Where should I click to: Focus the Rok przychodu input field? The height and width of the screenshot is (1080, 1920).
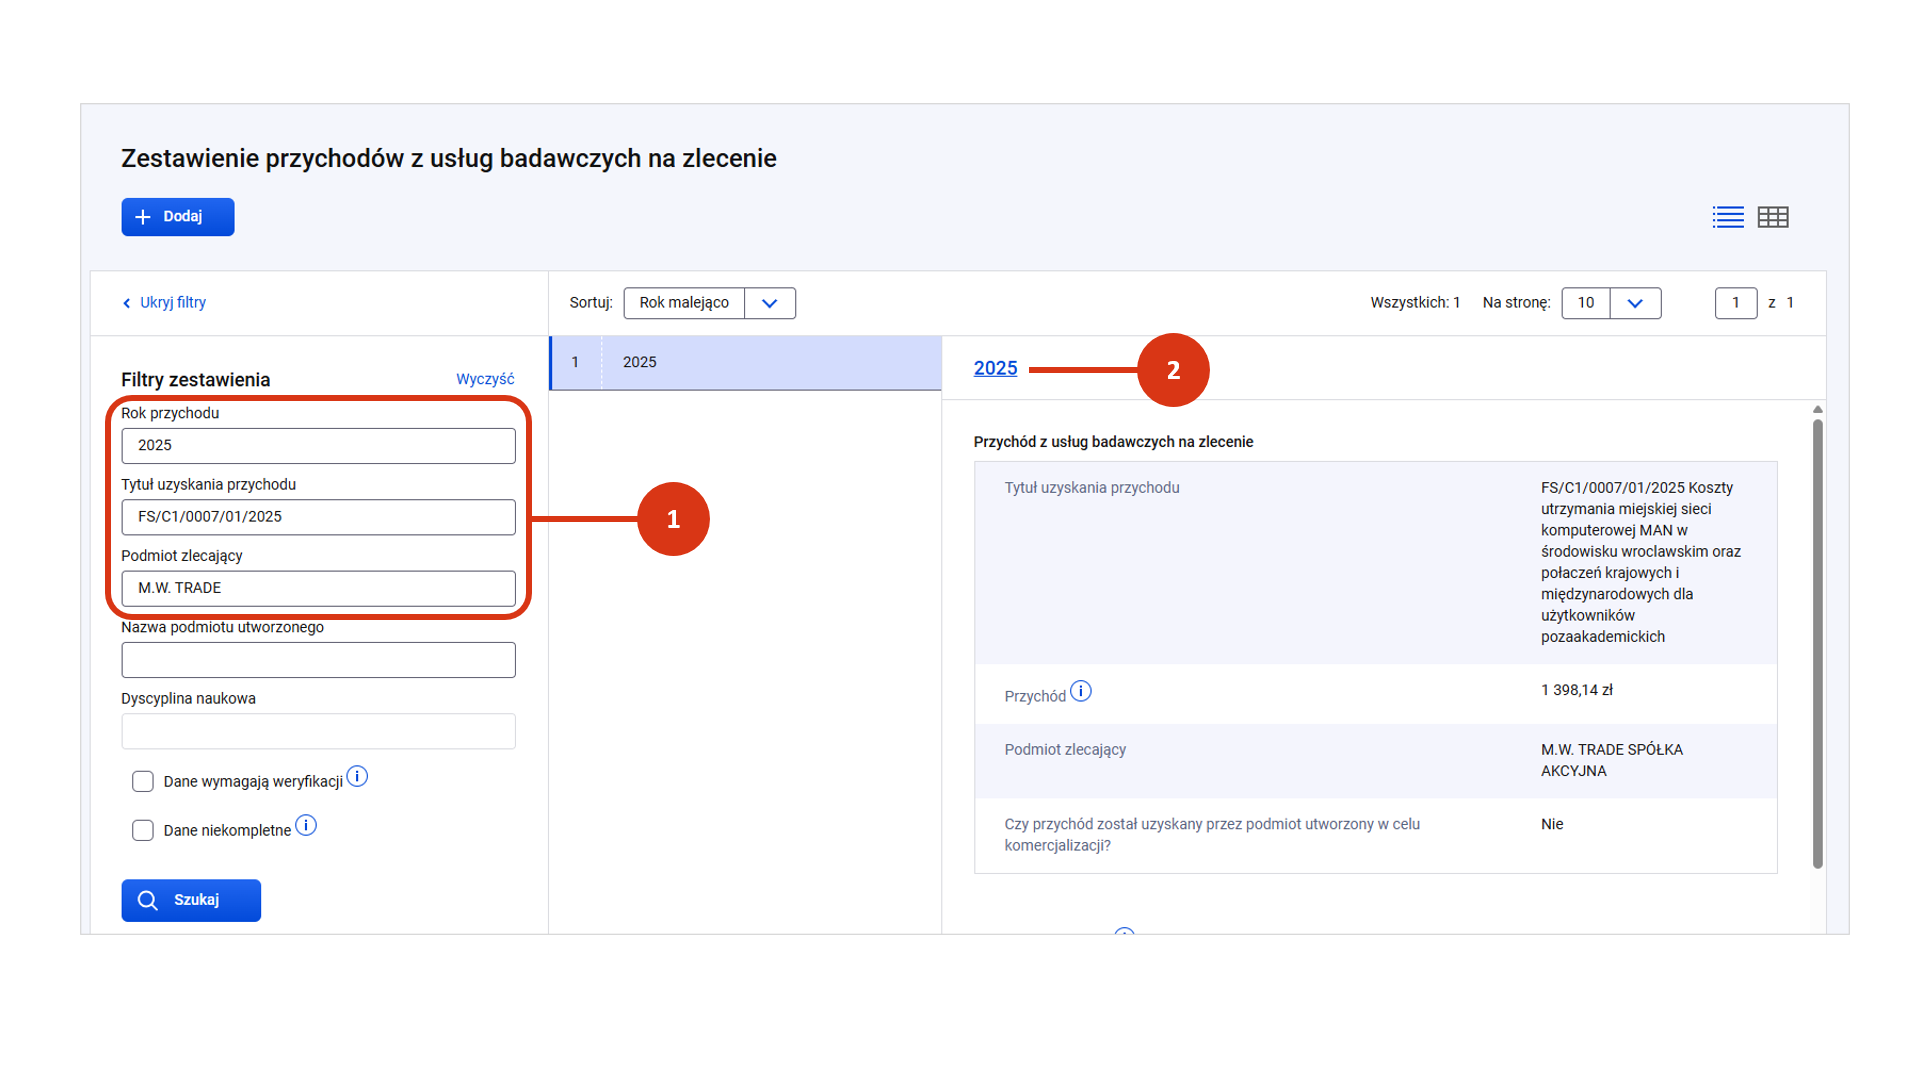(x=318, y=445)
